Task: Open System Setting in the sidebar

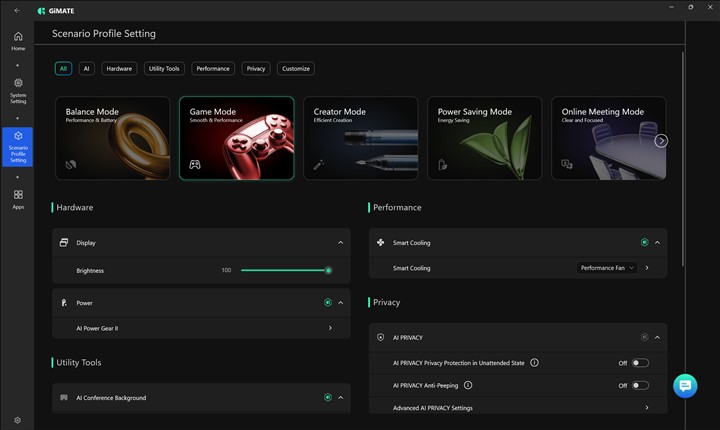Action: coord(18,90)
